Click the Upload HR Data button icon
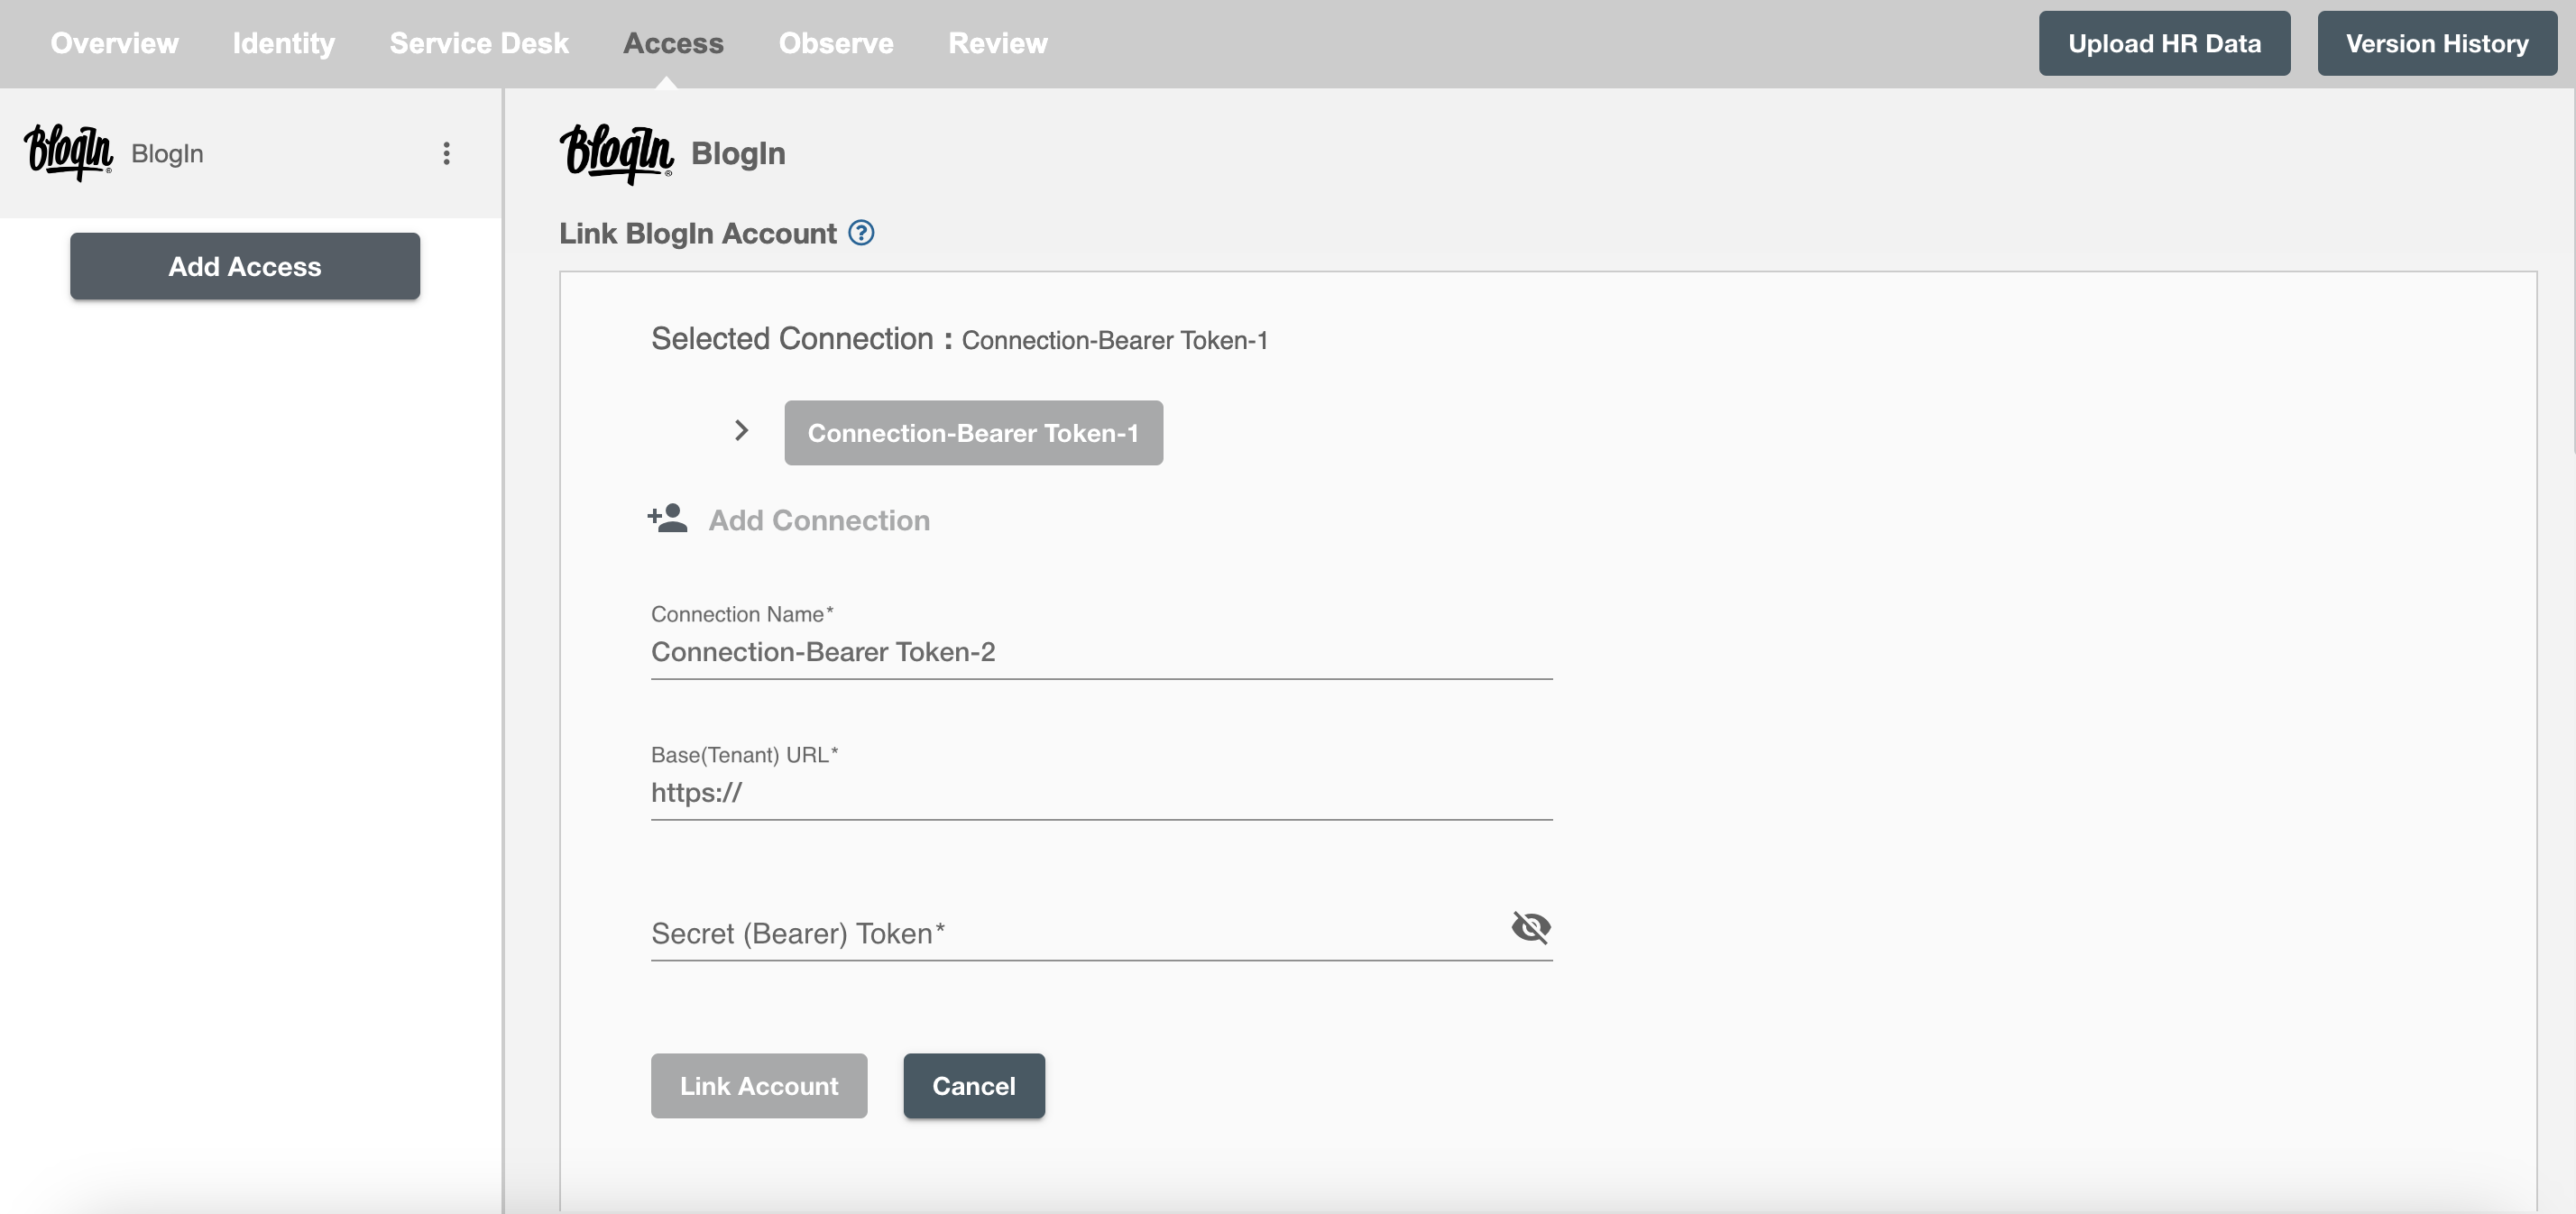2576x1214 pixels. tap(2162, 42)
